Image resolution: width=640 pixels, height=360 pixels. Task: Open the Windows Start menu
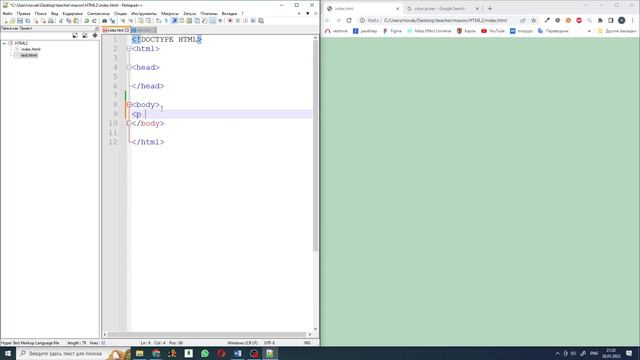pos(8,353)
